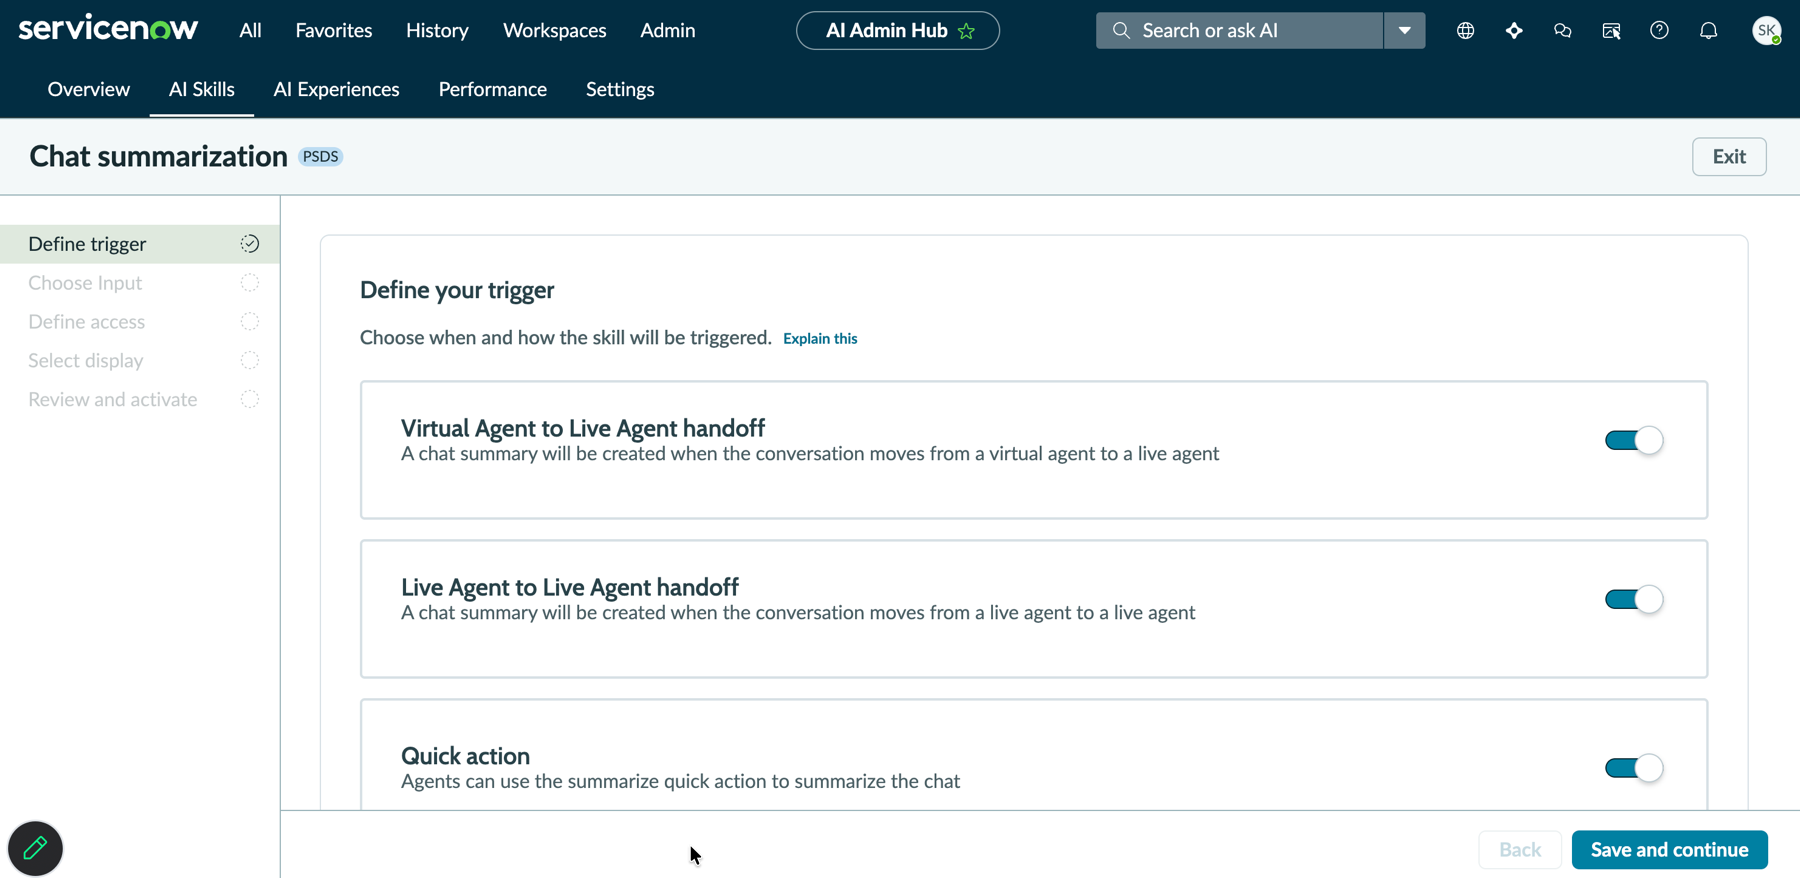The image size is (1800, 878).
Task: Click the ServiceNow logo
Action: click(x=108, y=28)
